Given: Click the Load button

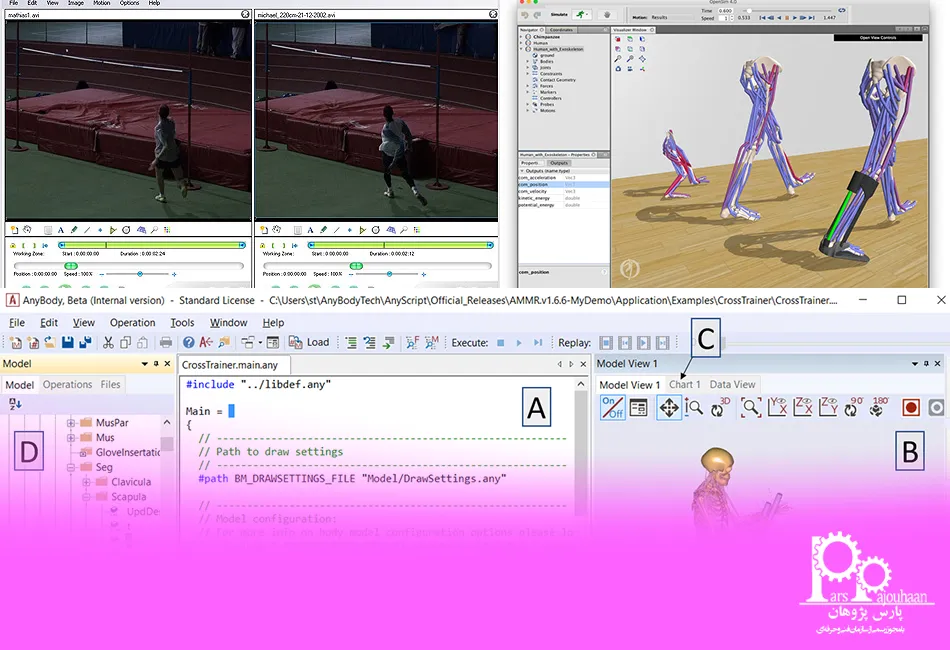Looking at the screenshot, I should [309, 342].
